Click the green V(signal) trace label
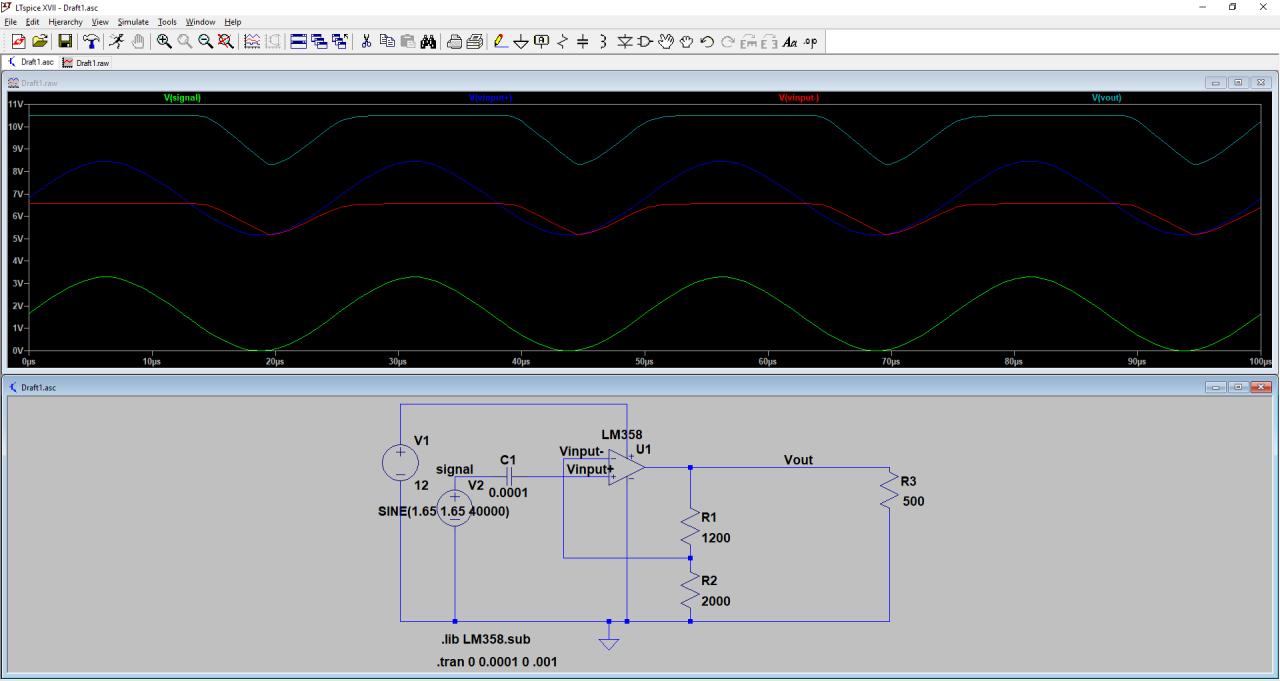The width and height of the screenshot is (1280, 681). [x=182, y=98]
